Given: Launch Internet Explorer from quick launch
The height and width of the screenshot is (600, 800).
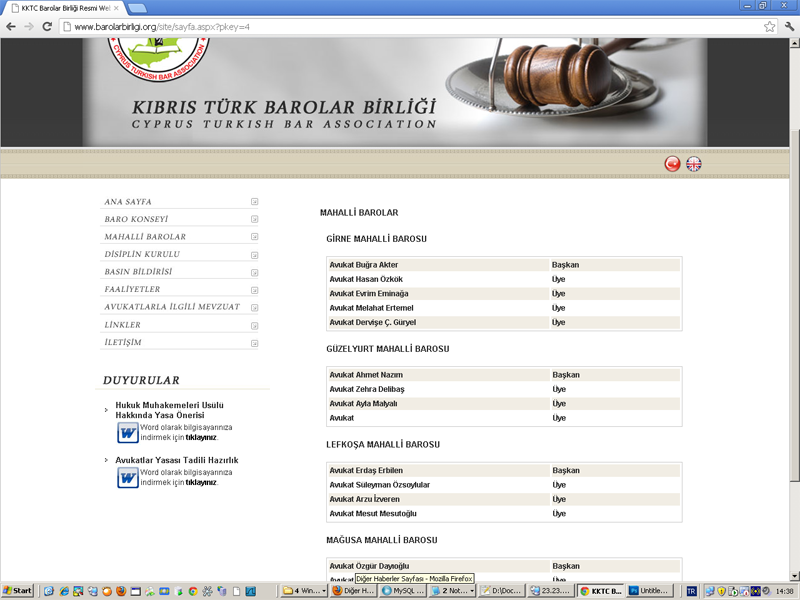Looking at the screenshot, I should pos(64,591).
